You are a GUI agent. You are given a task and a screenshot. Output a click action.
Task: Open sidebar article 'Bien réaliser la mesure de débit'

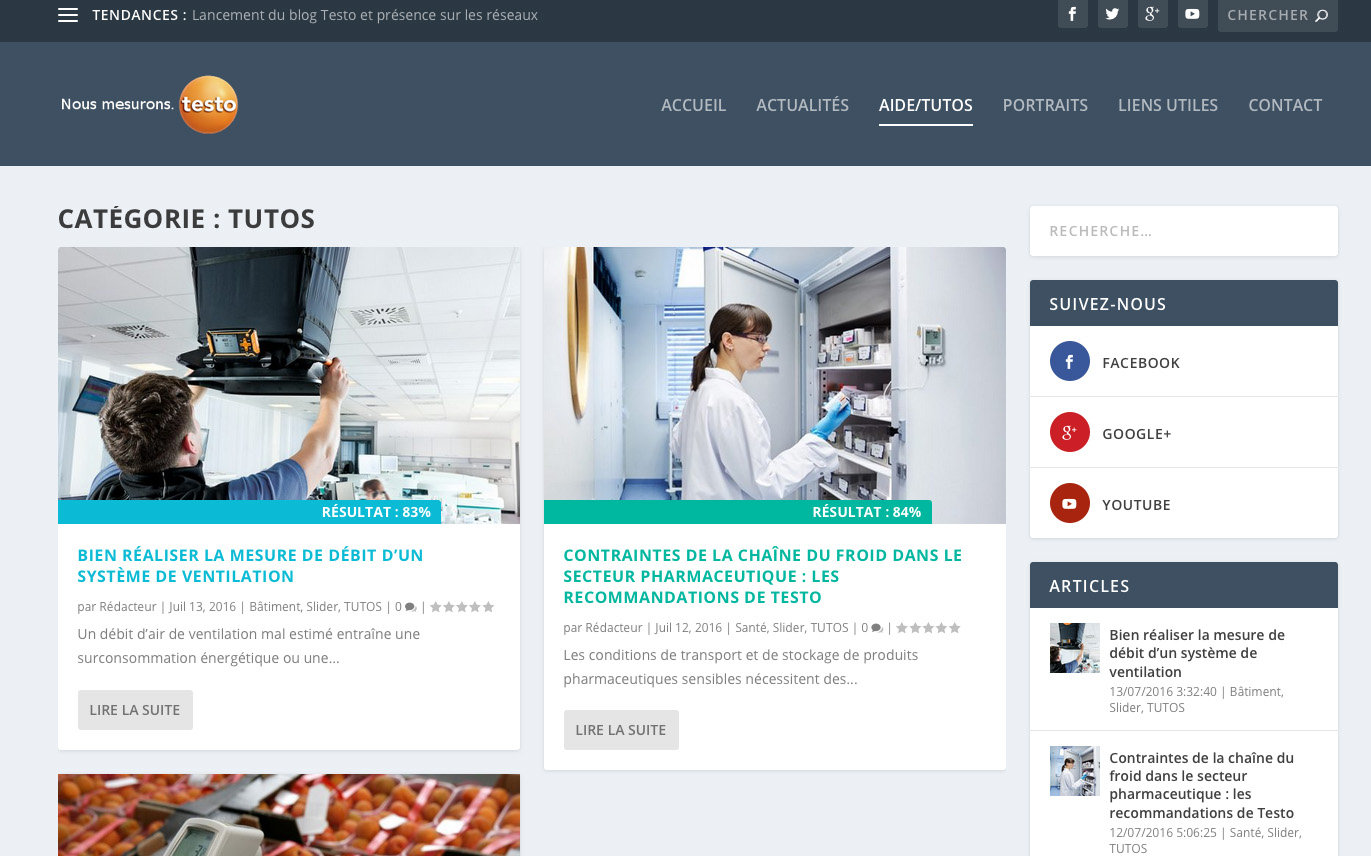point(1197,653)
